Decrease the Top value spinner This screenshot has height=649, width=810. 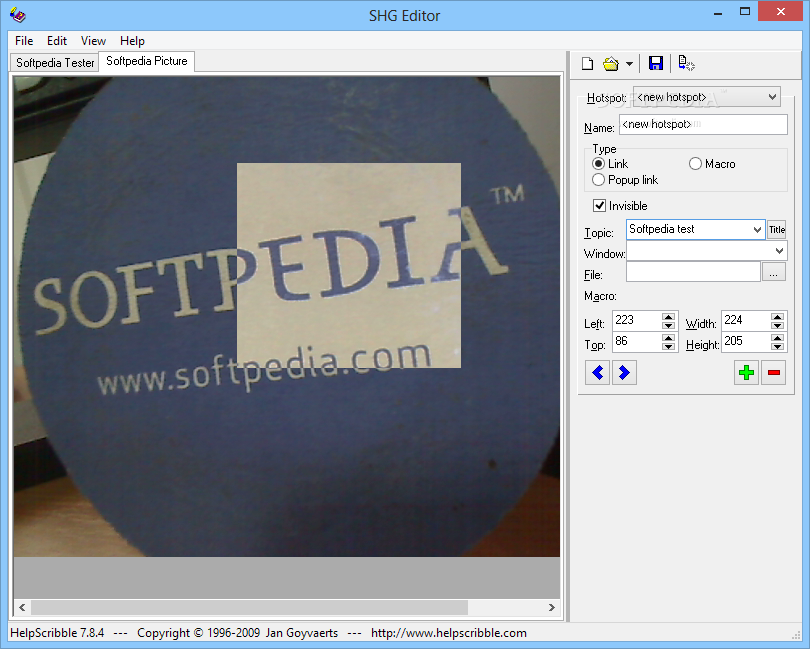(668, 346)
